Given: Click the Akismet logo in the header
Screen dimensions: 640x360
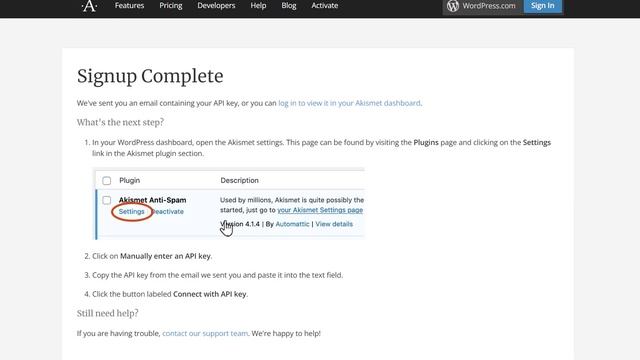Looking at the screenshot, I should click(89, 6).
